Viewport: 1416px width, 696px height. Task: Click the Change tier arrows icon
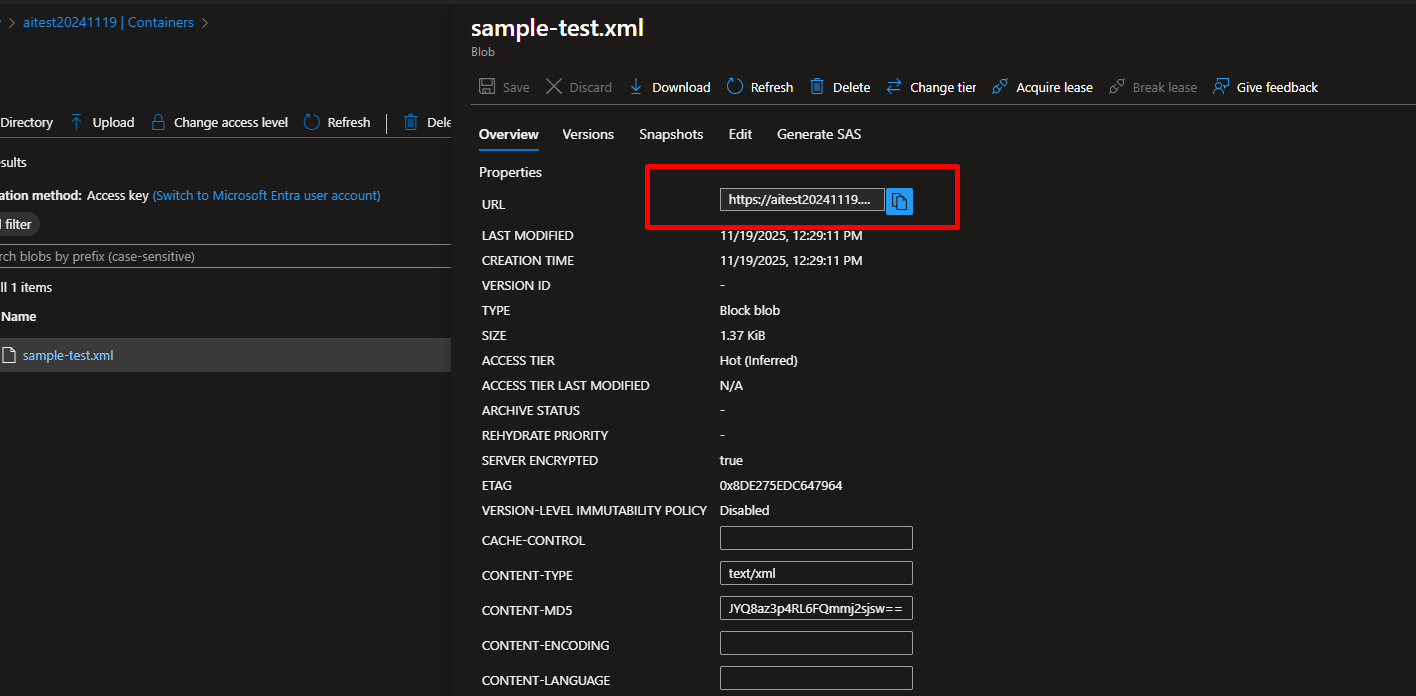pyautogui.click(x=894, y=87)
